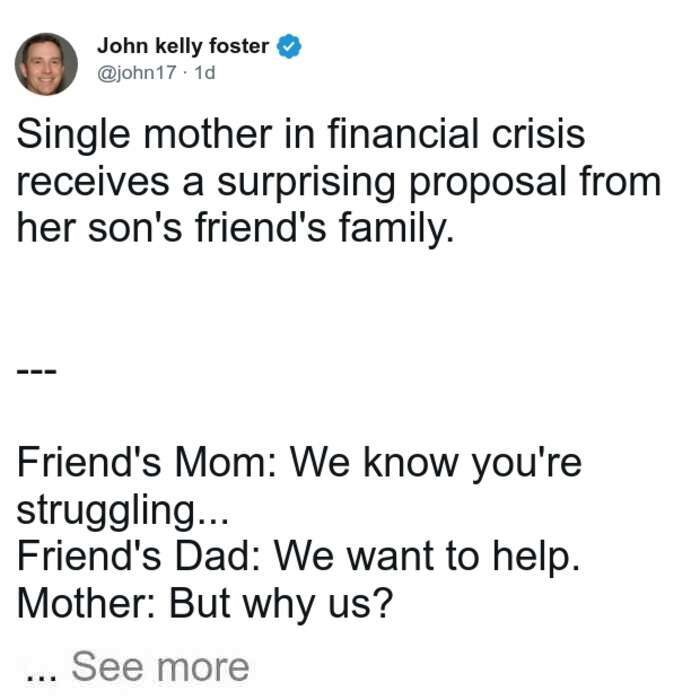Click the ellipsis before See more
This screenshot has width=700, height=700.
click(x=41, y=677)
